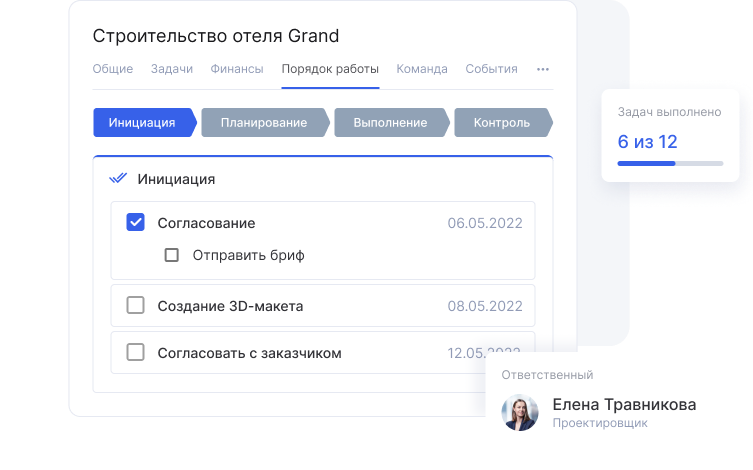
Task: Tick the Создание 3D-макета checkbox
Action: pyautogui.click(x=136, y=306)
